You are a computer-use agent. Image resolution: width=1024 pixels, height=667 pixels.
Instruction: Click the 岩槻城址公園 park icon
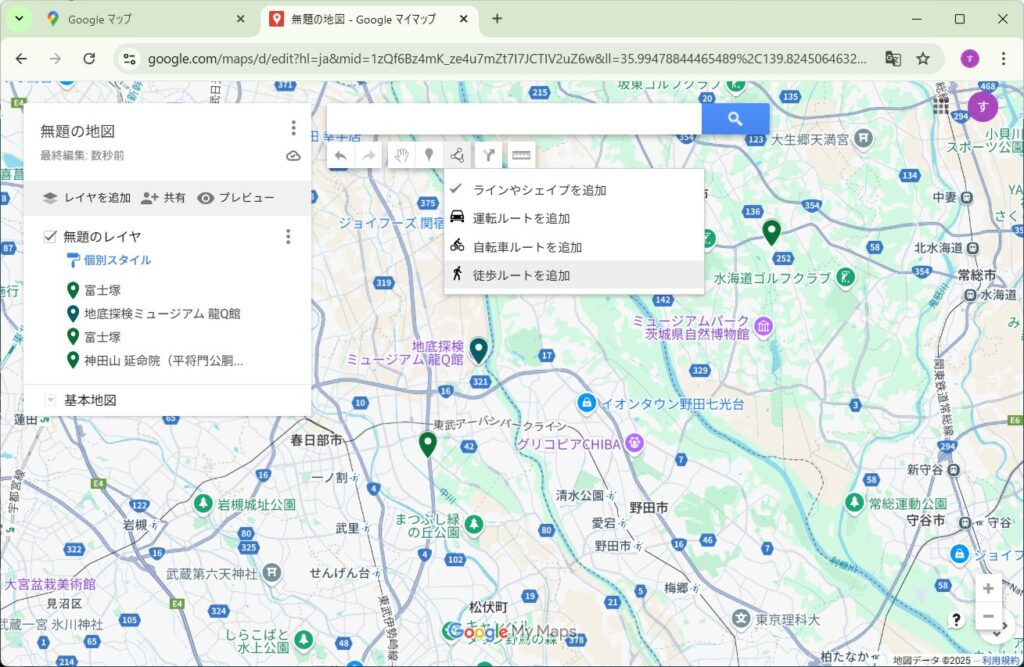[203, 504]
